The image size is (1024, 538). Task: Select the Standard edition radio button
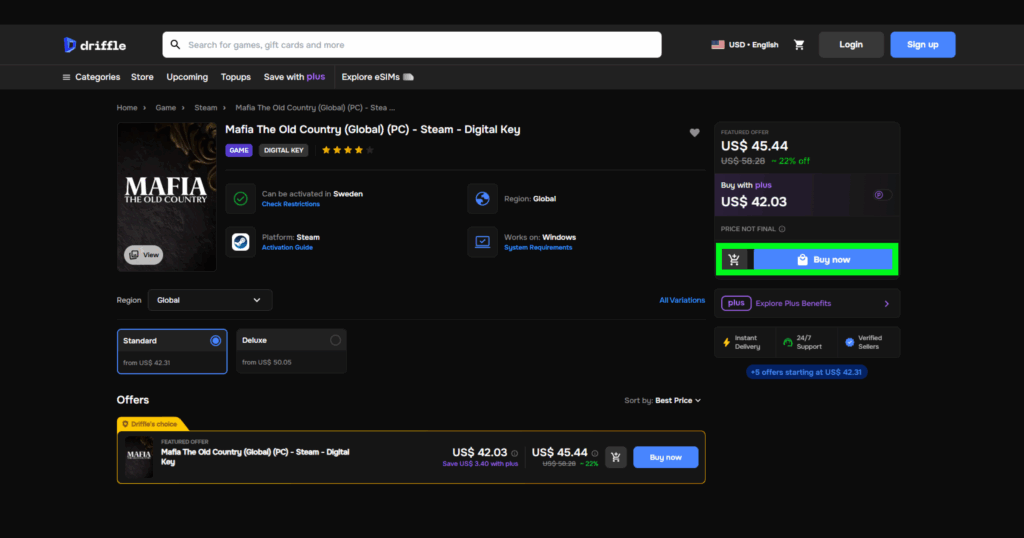215,341
